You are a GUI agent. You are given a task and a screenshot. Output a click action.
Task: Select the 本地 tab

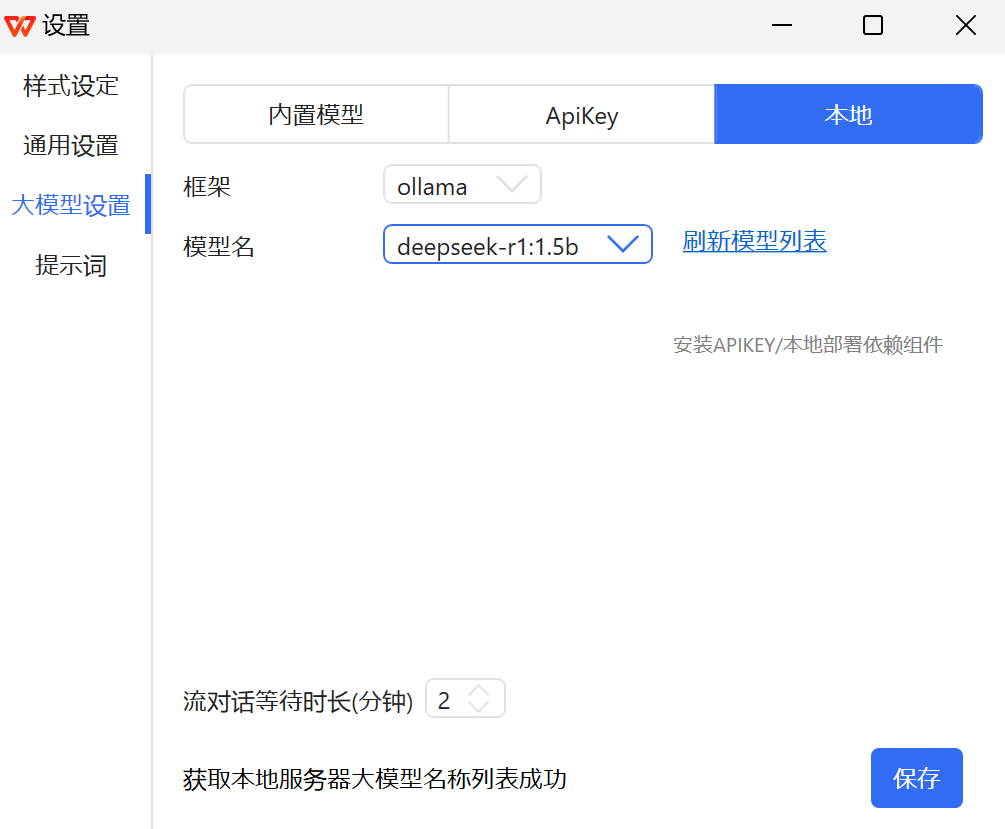click(x=848, y=114)
